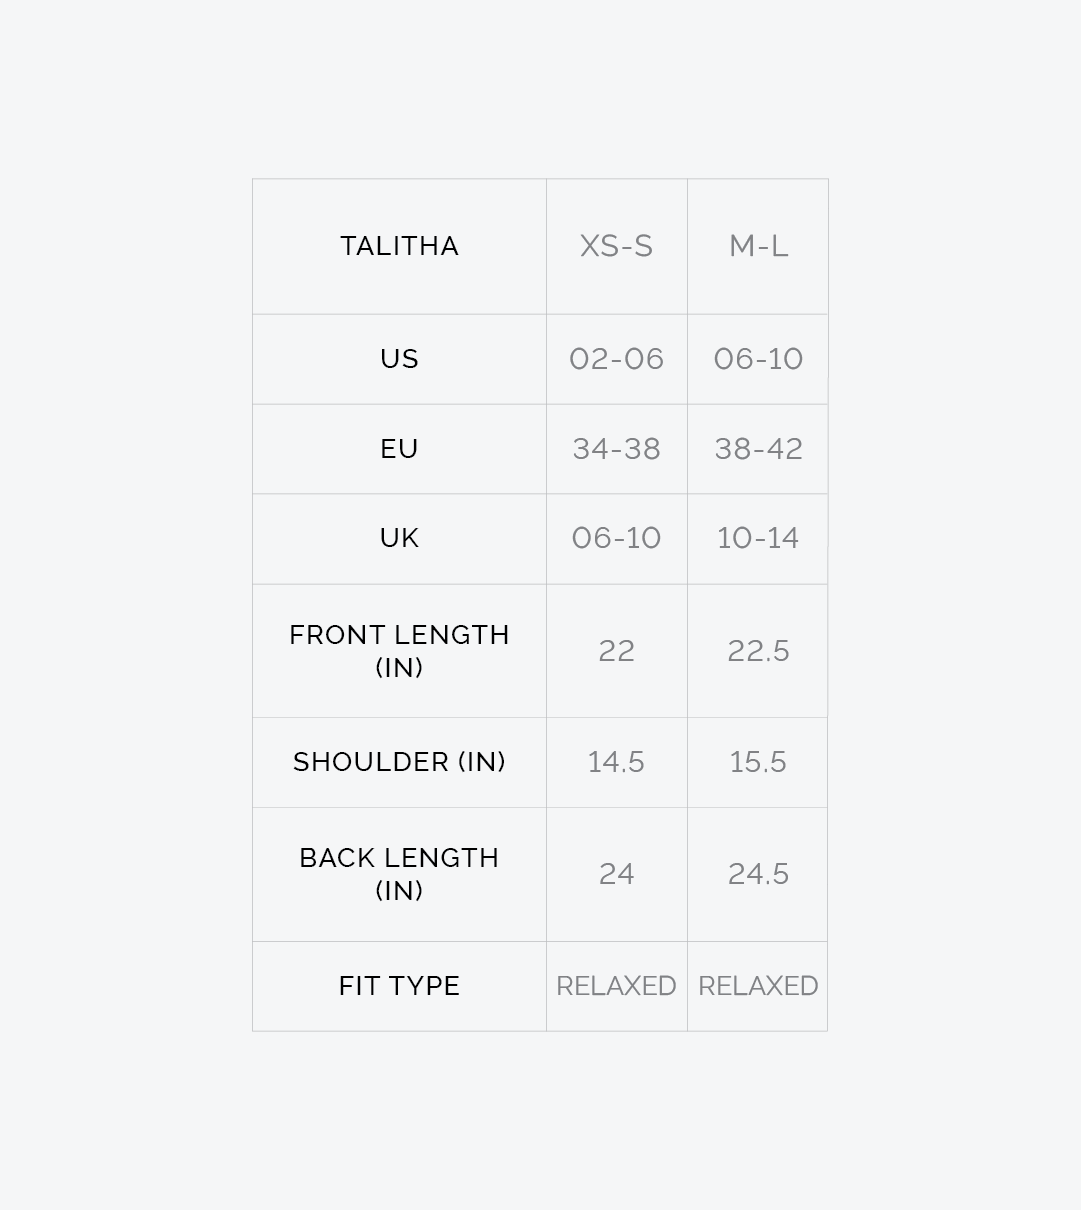Select the 22.5 front length value
The image size is (1081, 1210).
click(x=758, y=651)
